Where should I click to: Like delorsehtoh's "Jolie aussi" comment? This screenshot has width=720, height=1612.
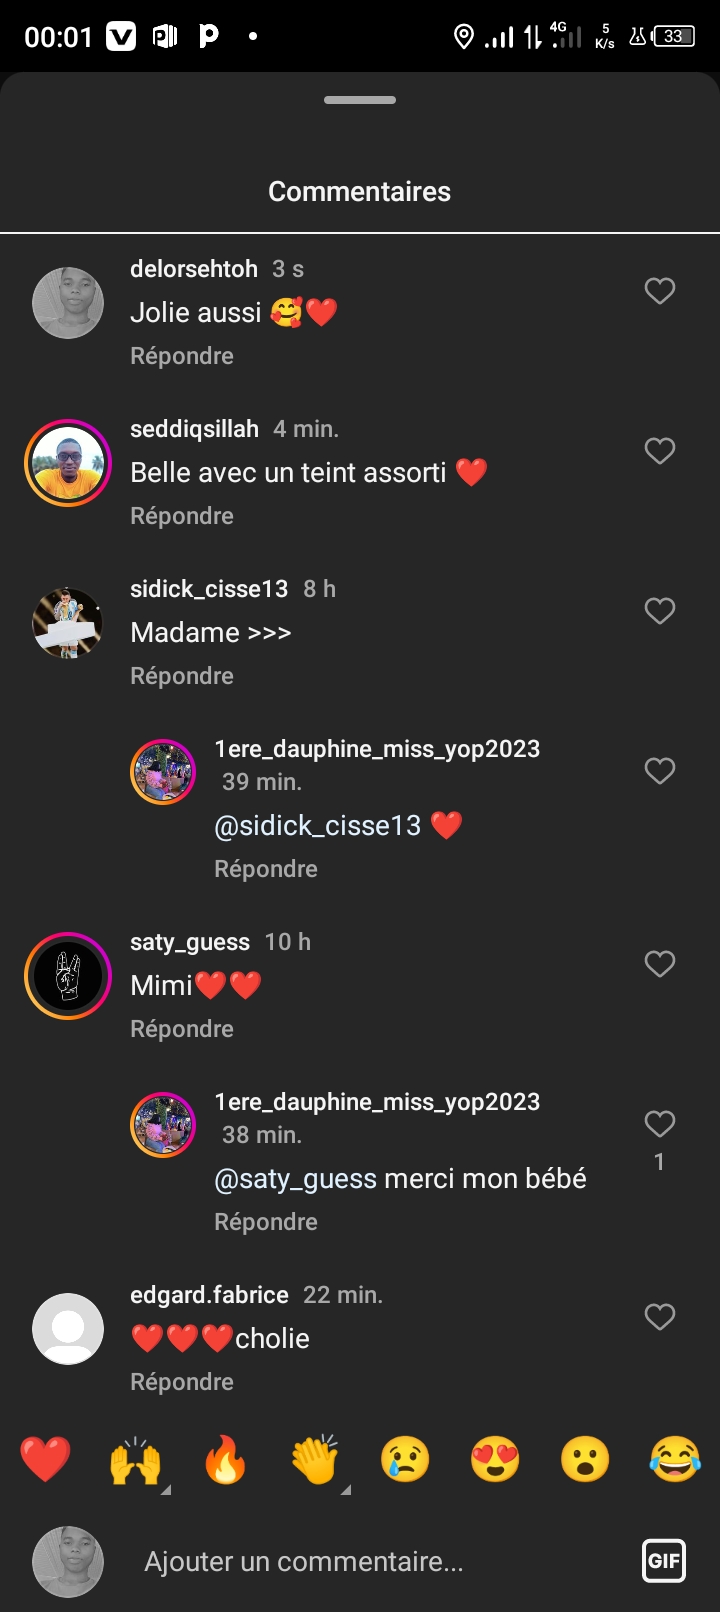tap(659, 291)
